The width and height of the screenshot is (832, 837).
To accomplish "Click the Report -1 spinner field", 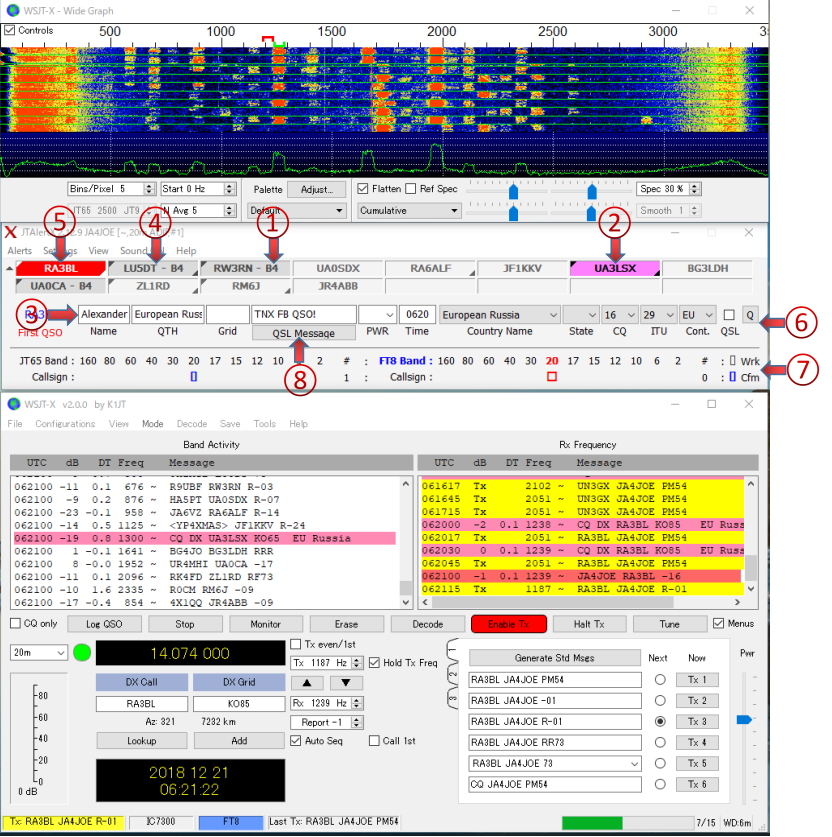I will click(x=327, y=722).
